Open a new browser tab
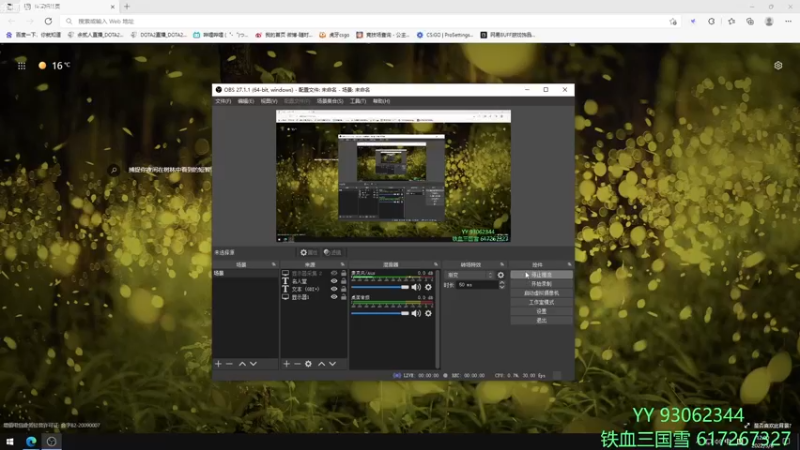The width and height of the screenshot is (800, 450). pos(127,7)
